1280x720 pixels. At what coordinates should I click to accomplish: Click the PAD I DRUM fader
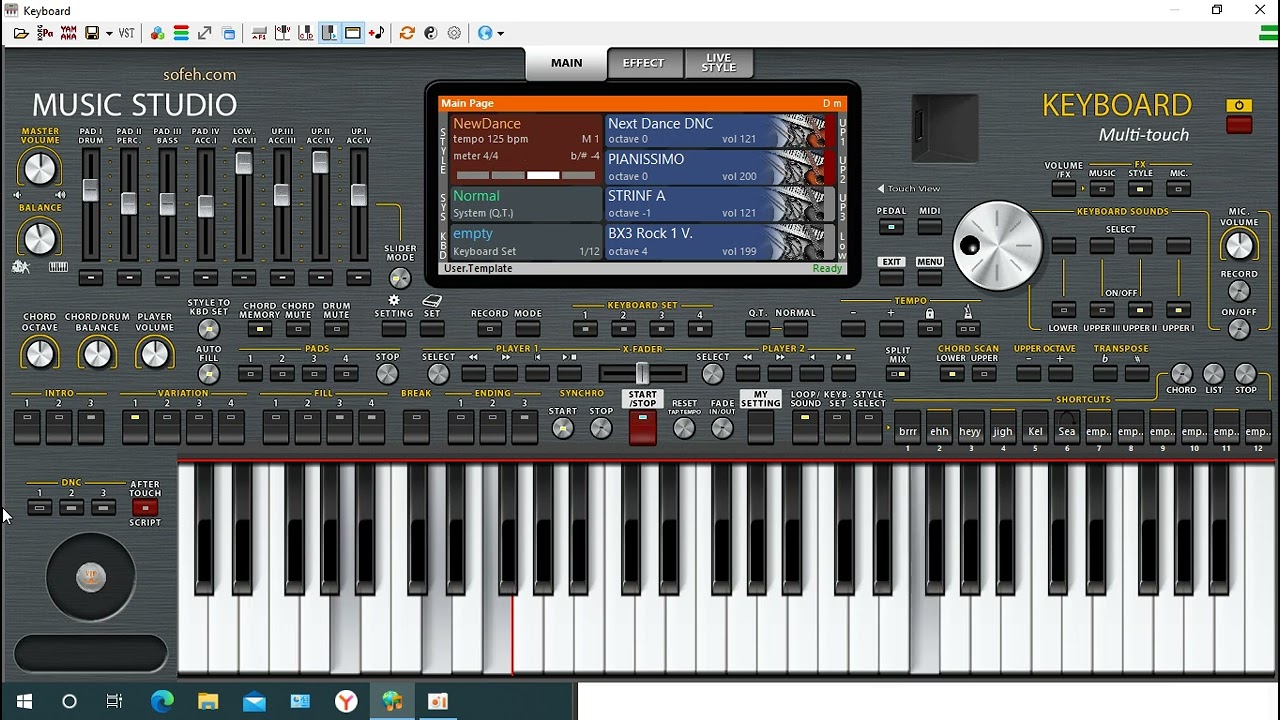point(90,190)
